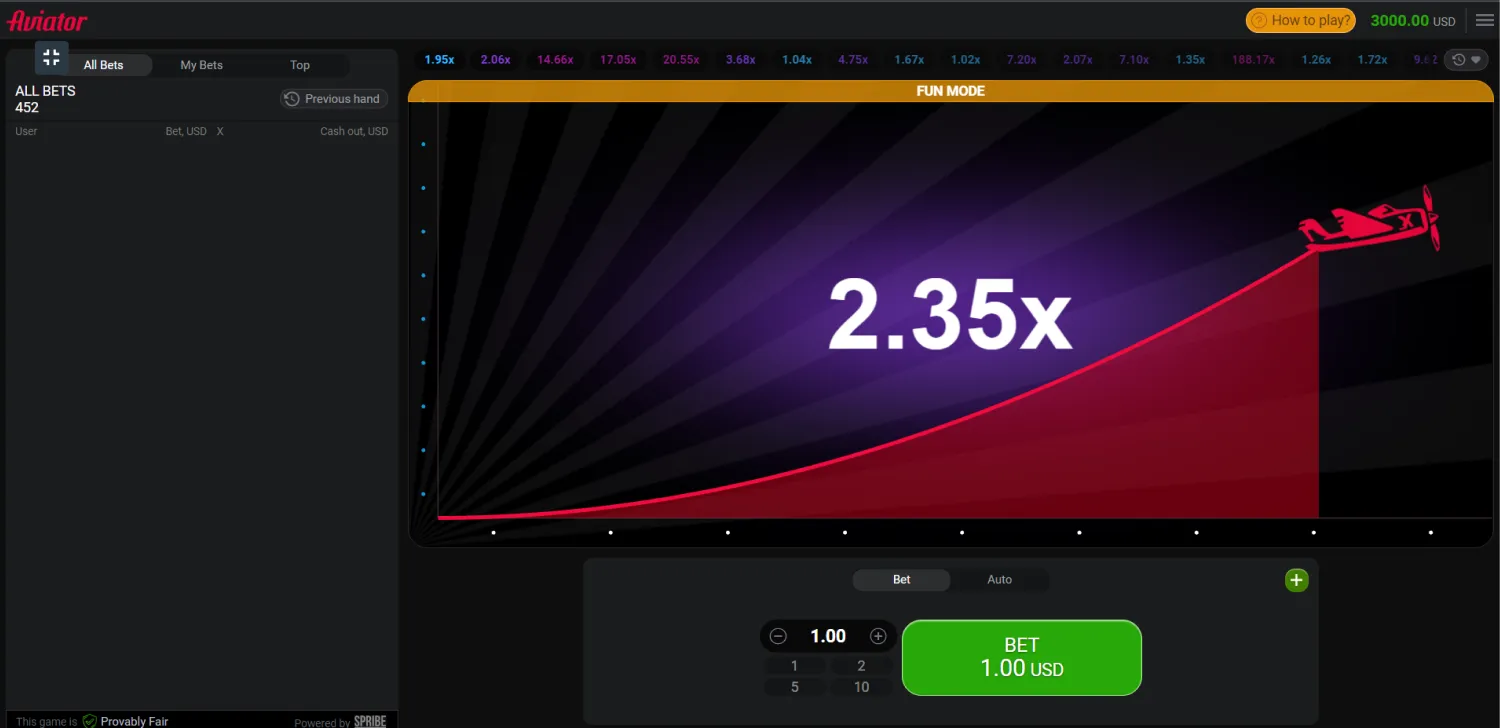Open the How to play? guide
The height and width of the screenshot is (728, 1500).
pos(1301,20)
